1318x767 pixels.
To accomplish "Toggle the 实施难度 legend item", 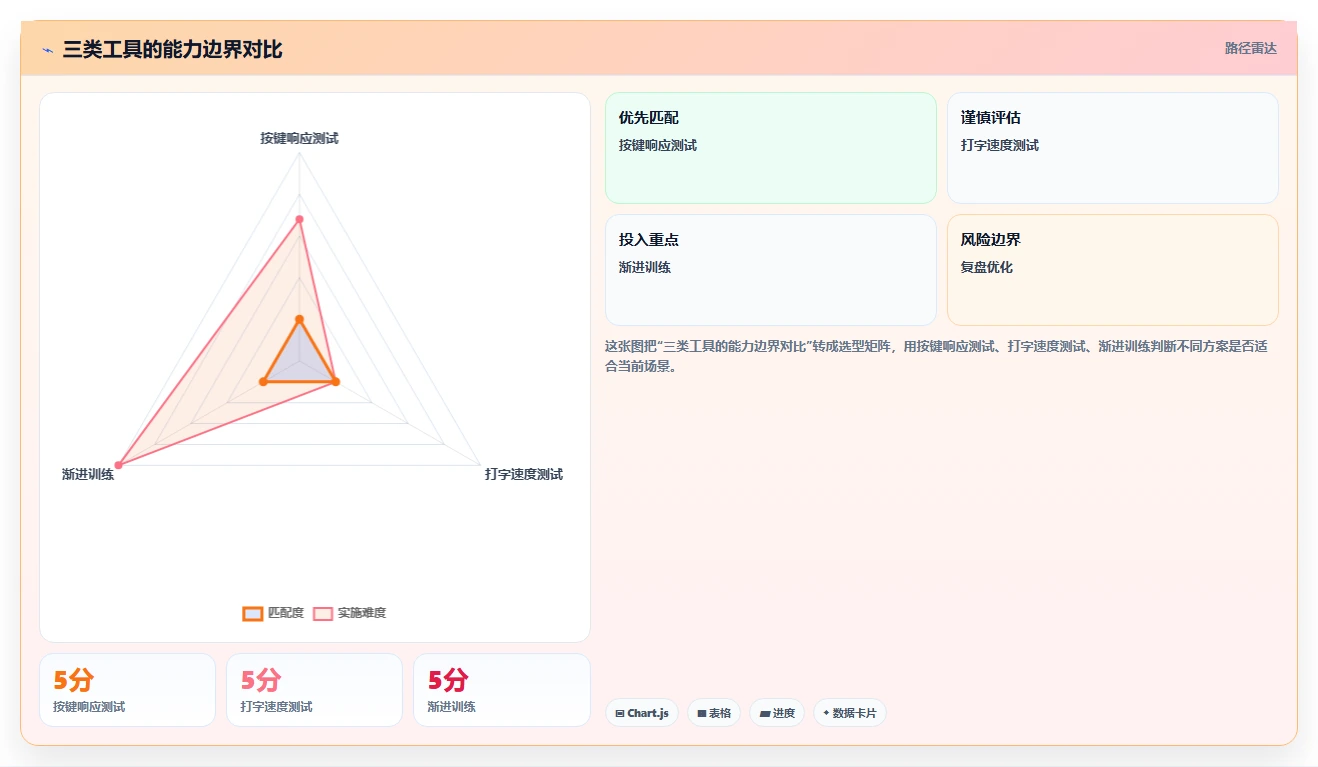I will pyautogui.click(x=350, y=613).
